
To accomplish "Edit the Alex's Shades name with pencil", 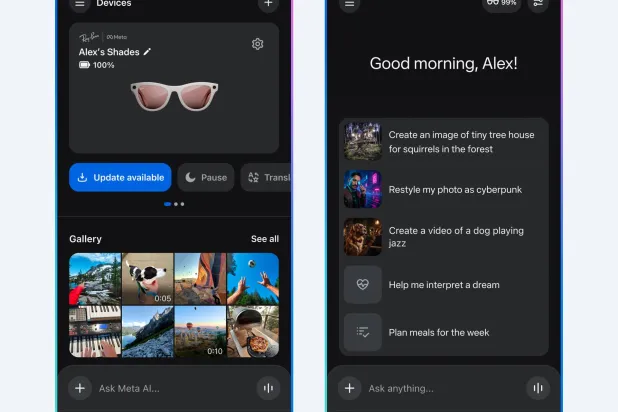I will 148,51.
